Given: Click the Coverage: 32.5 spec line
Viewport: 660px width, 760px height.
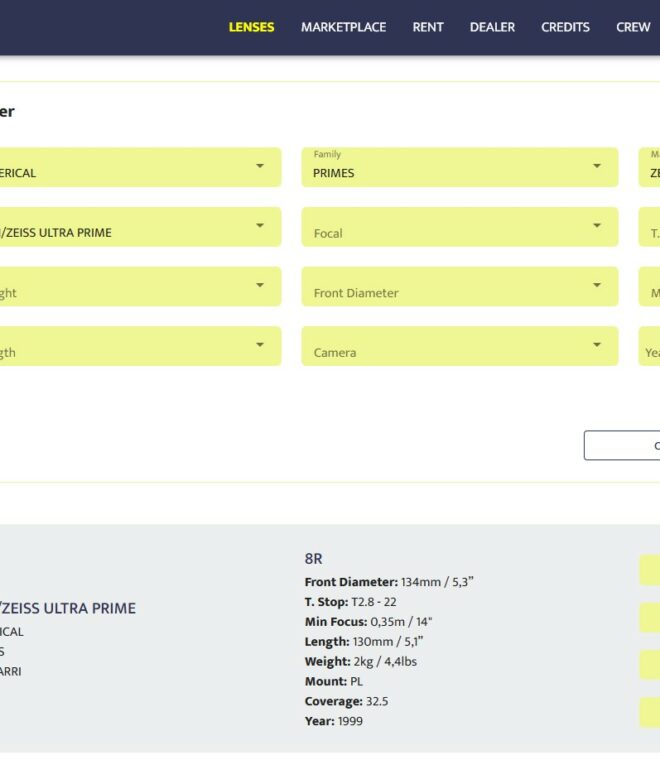Looking at the screenshot, I should pyautogui.click(x=346, y=701).
